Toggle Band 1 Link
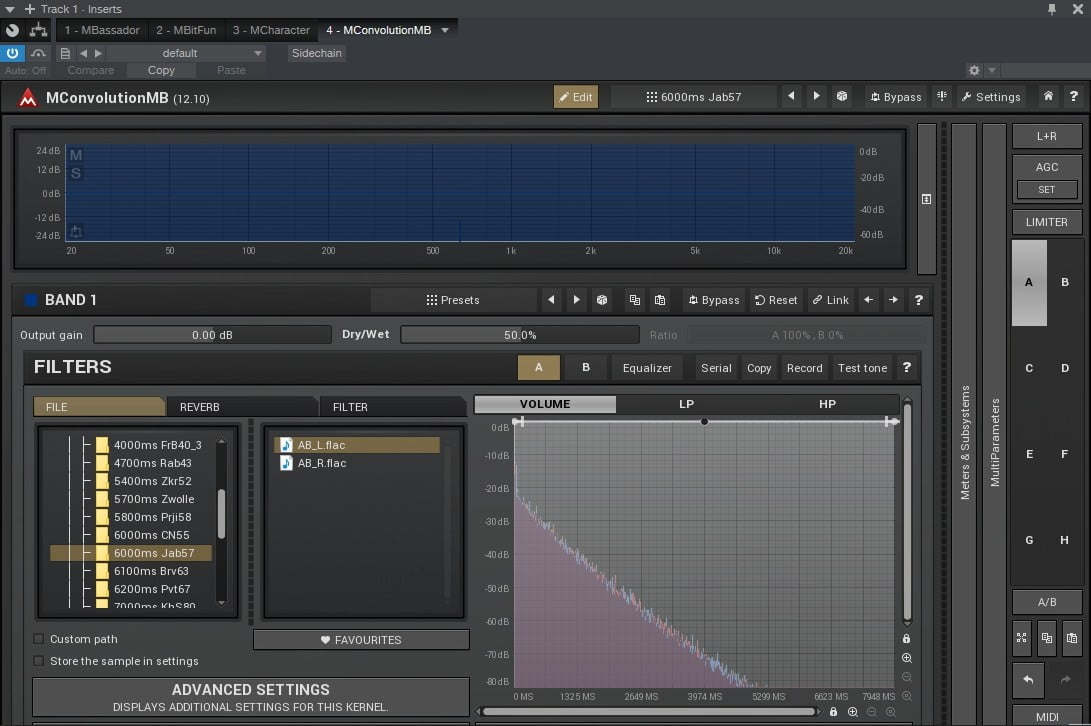Image resolution: width=1091 pixels, height=726 pixels. (831, 300)
